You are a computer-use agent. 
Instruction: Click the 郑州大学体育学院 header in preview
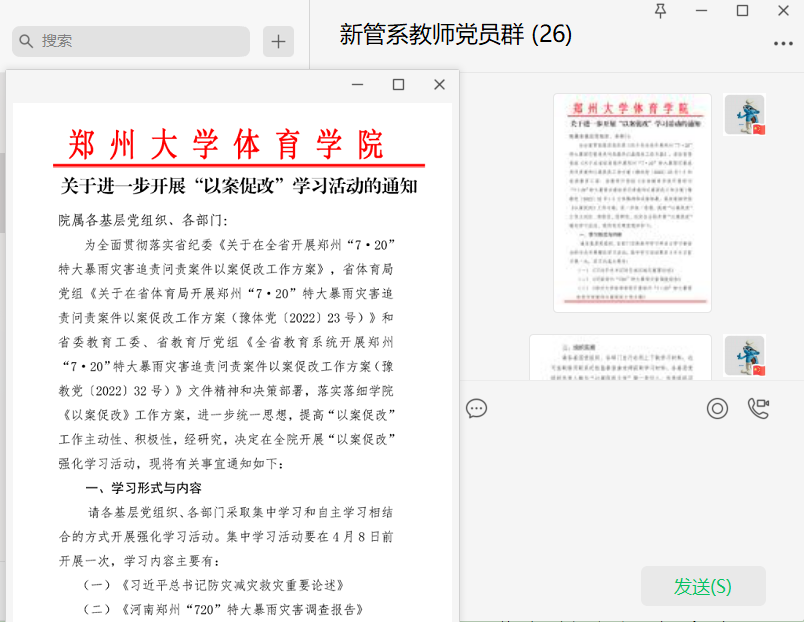pos(227,145)
